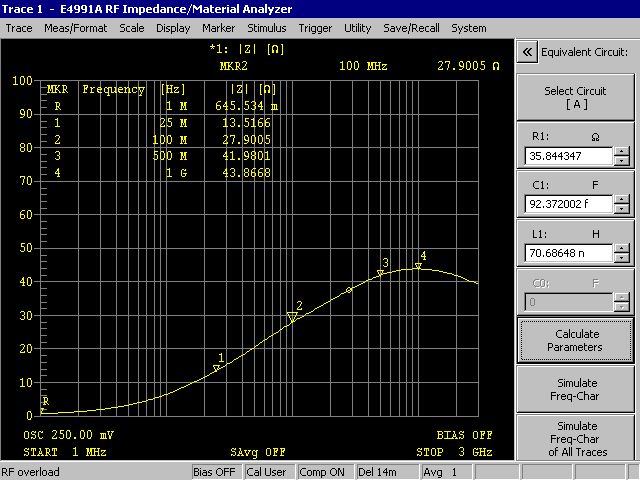Click the R reference marker at trace start
640x480 pixels.
click(x=43, y=409)
